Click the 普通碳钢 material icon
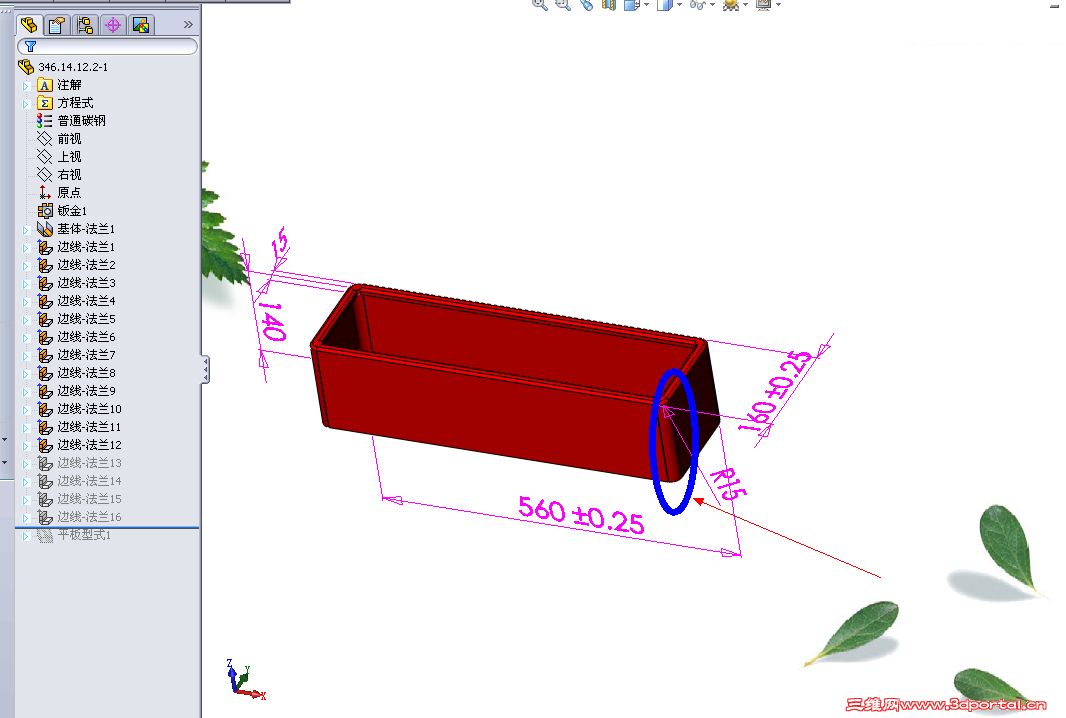The width and height of the screenshot is (1066, 718). pos(44,121)
